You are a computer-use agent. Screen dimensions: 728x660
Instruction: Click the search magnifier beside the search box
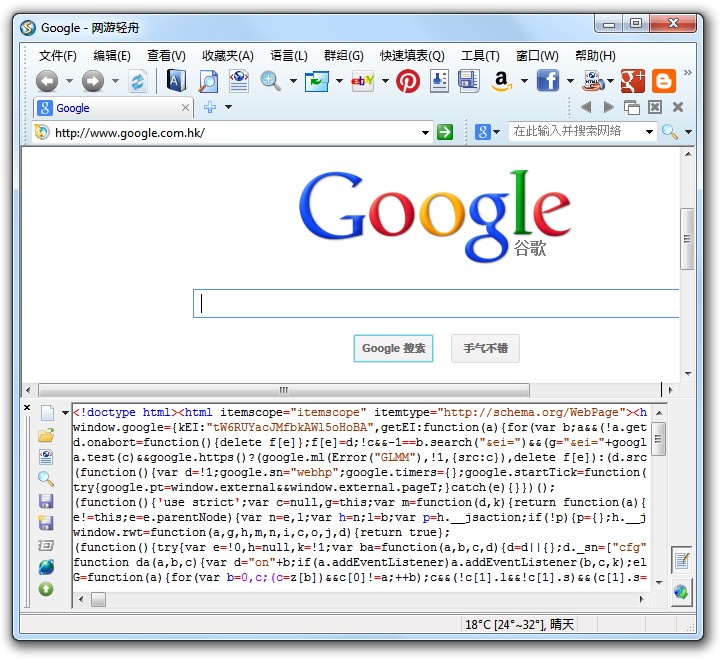coord(670,132)
